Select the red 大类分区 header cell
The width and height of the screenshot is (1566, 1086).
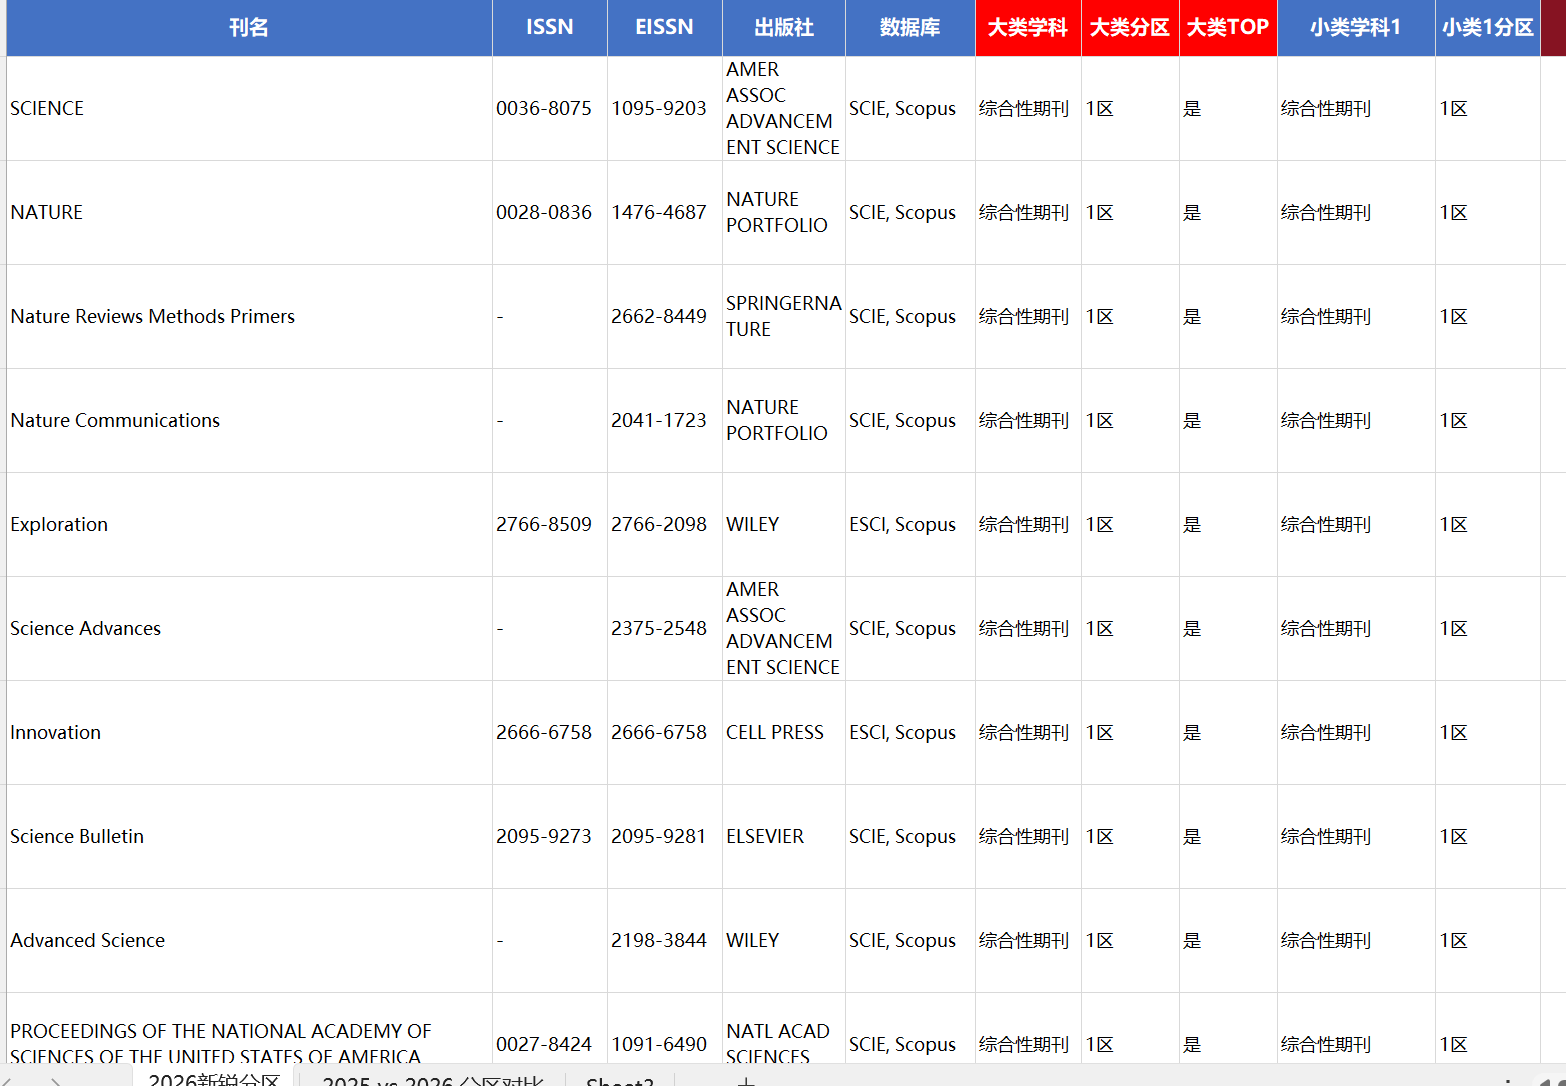click(x=1130, y=28)
